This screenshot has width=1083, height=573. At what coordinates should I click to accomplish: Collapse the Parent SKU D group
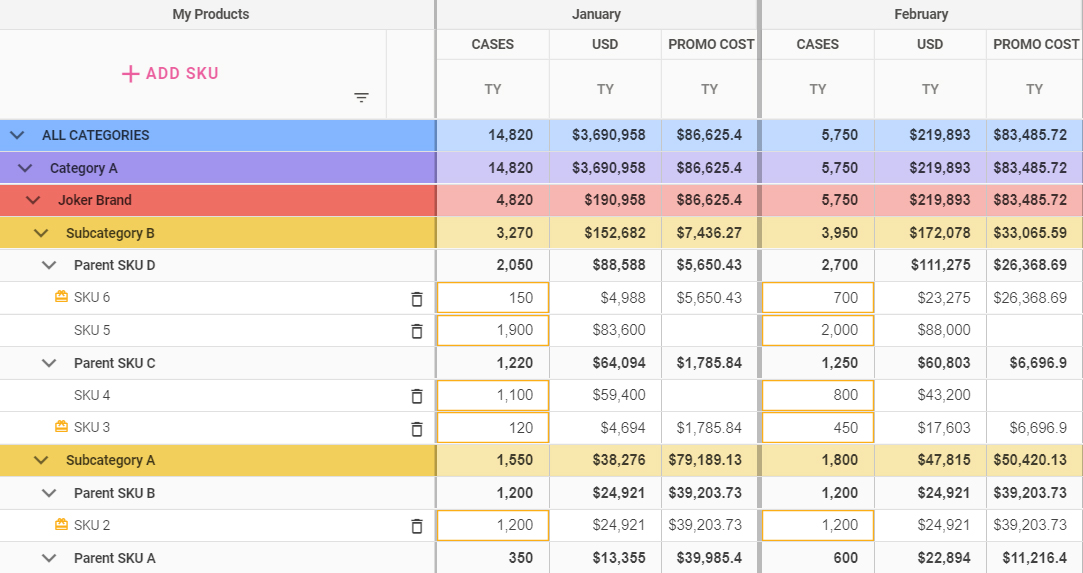pyautogui.click(x=49, y=266)
